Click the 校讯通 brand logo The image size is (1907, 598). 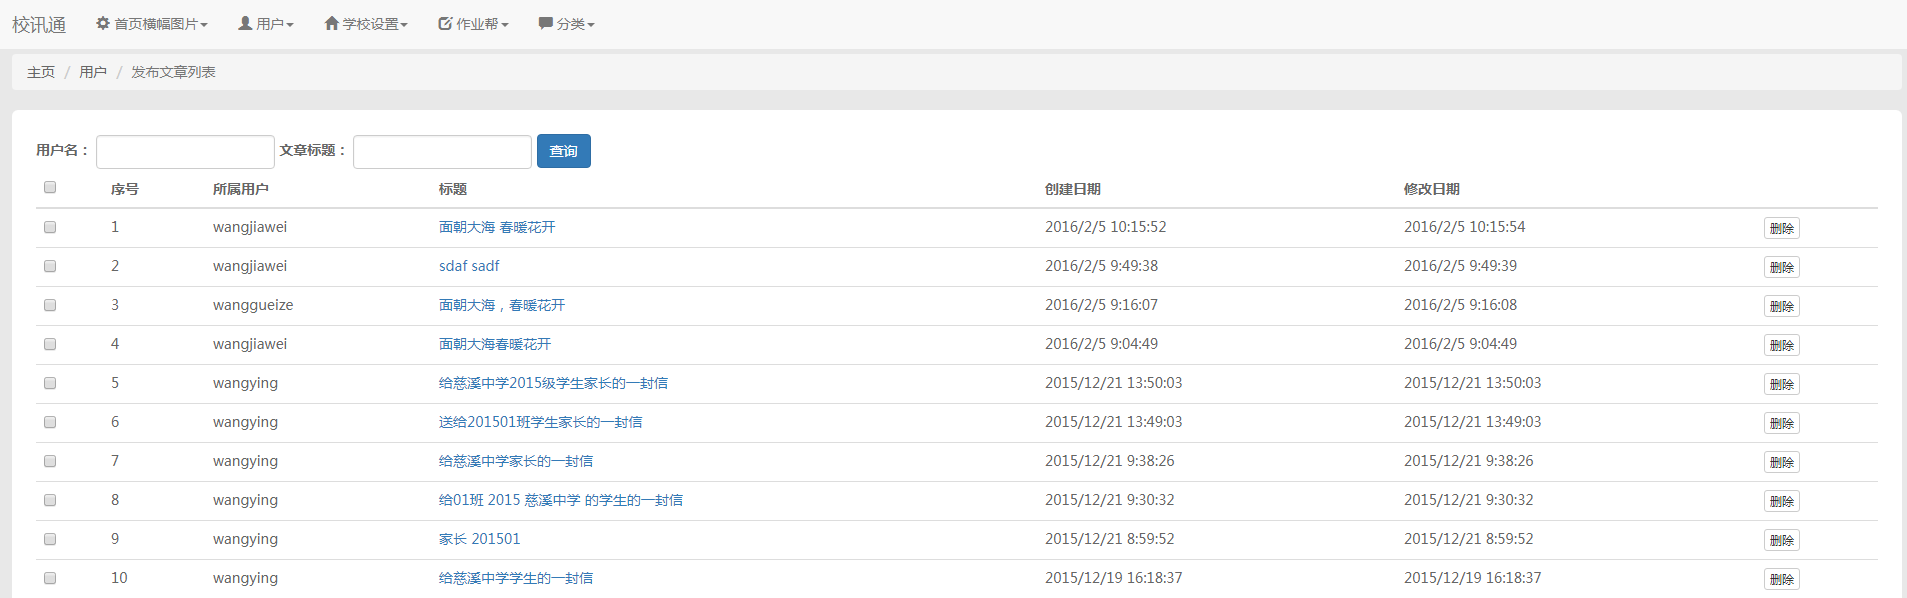(39, 24)
